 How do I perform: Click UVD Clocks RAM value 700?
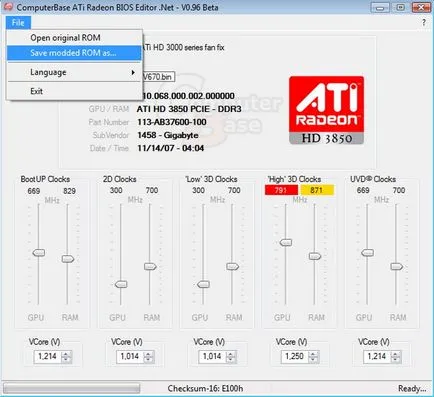399,190
